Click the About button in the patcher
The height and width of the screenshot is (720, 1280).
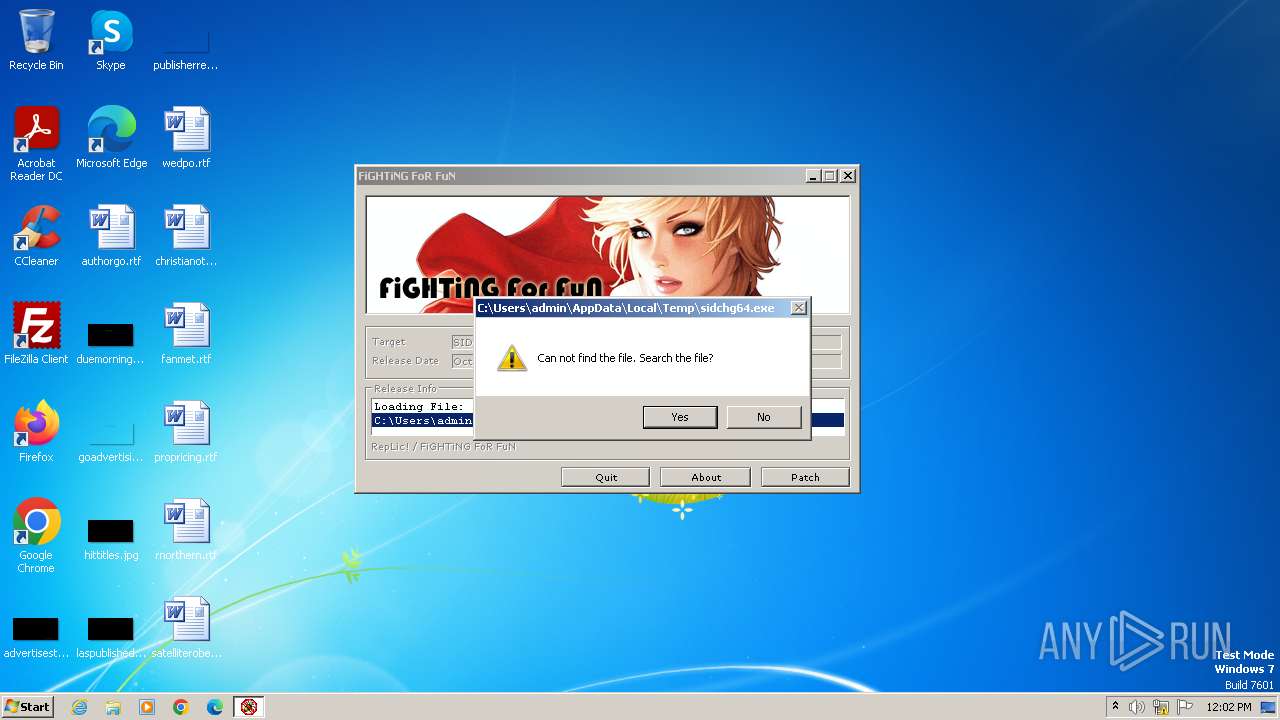pos(706,477)
